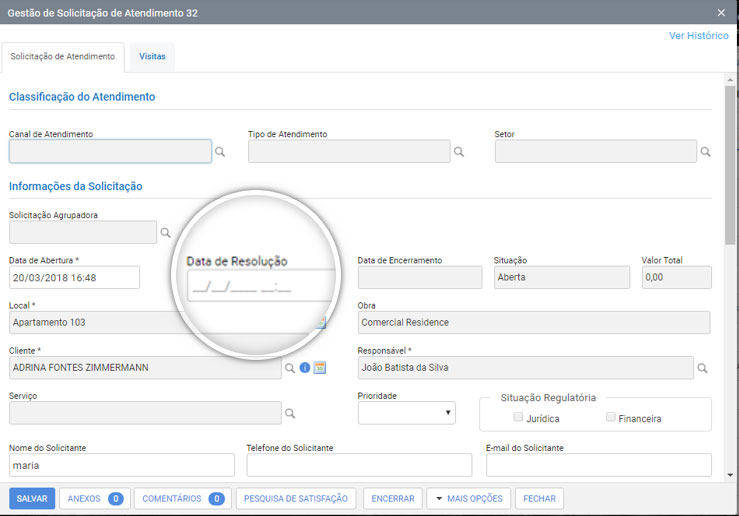The width and height of the screenshot is (739, 516).
Task: Click Data de Abertura date field
Action: [x=74, y=277]
